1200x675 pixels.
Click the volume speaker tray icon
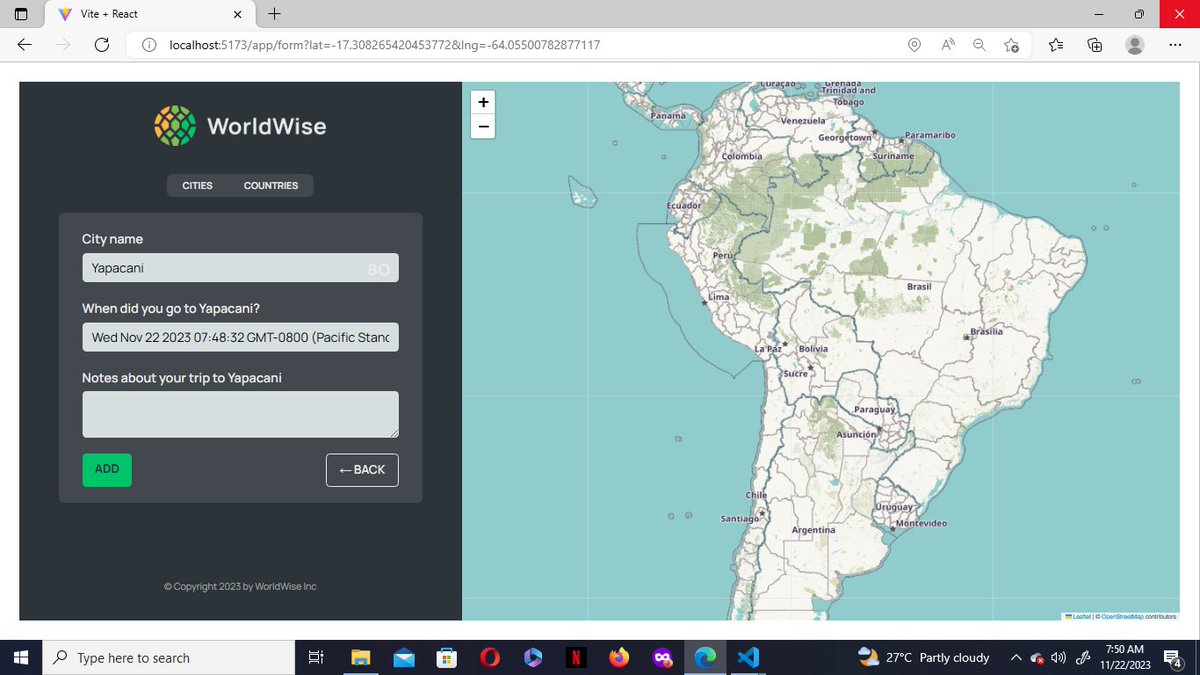point(1059,657)
